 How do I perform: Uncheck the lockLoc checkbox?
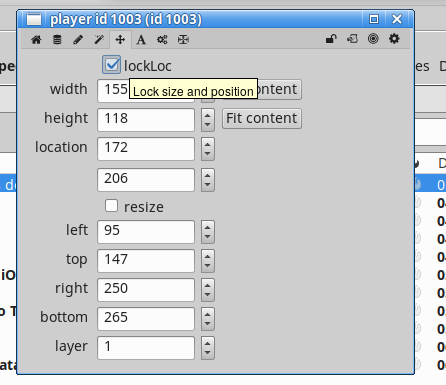[111, 65]
